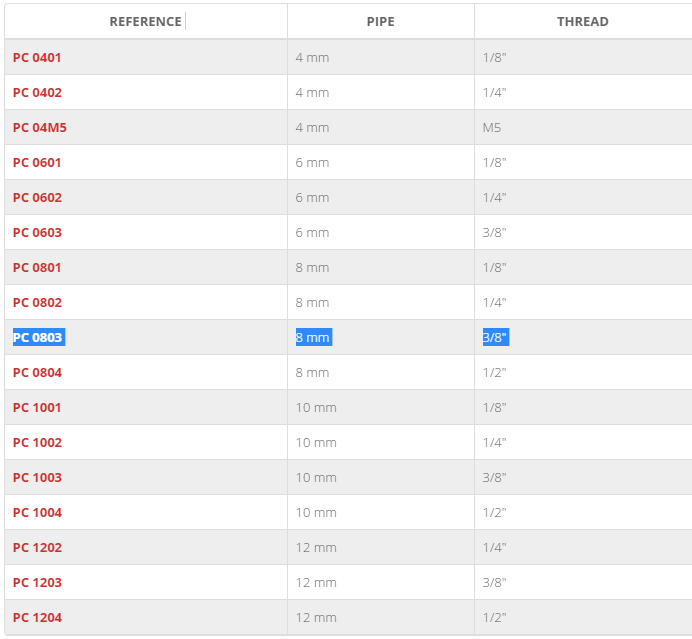Open the PC 0402 reference link

pos(38,93)
